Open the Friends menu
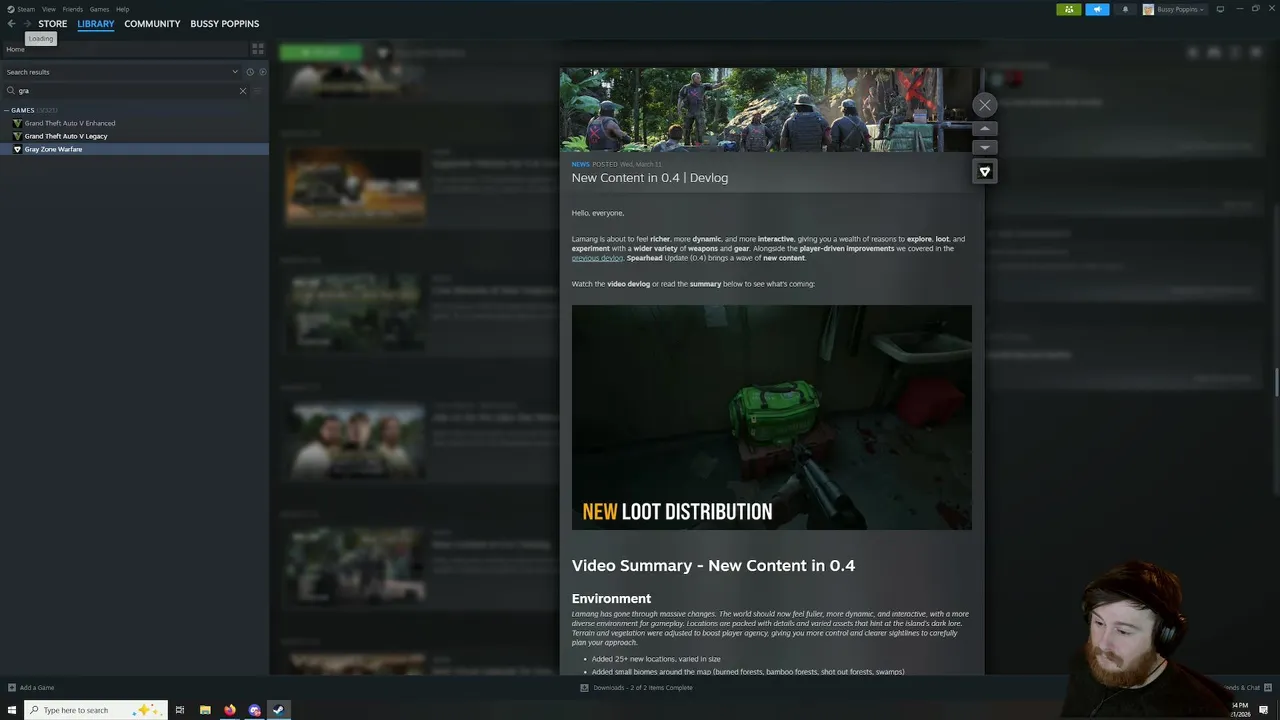 point(73,9)
